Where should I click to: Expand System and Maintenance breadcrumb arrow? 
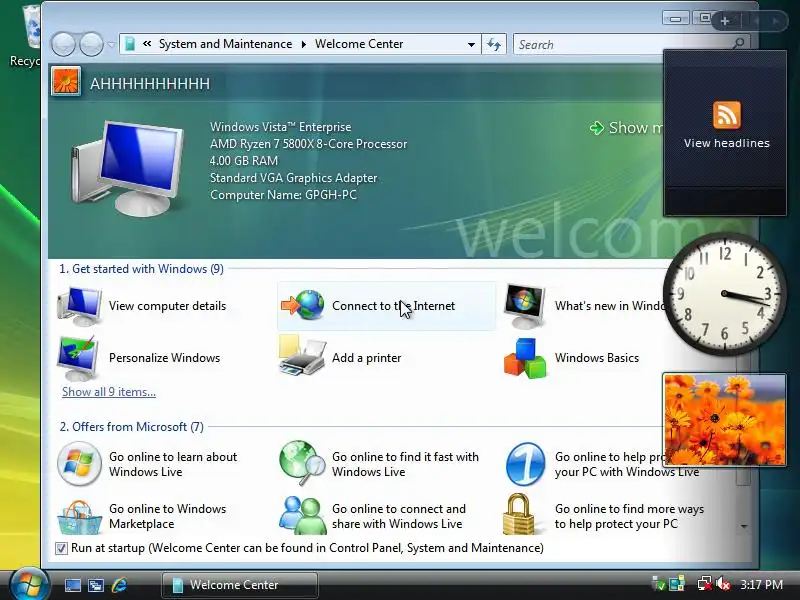[x=304, y=44]
